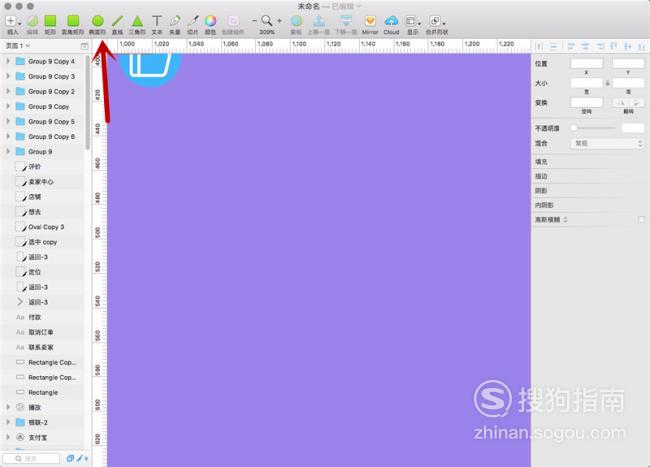Click the flip vertical button

pyautogui.click(x=636, y=102)
